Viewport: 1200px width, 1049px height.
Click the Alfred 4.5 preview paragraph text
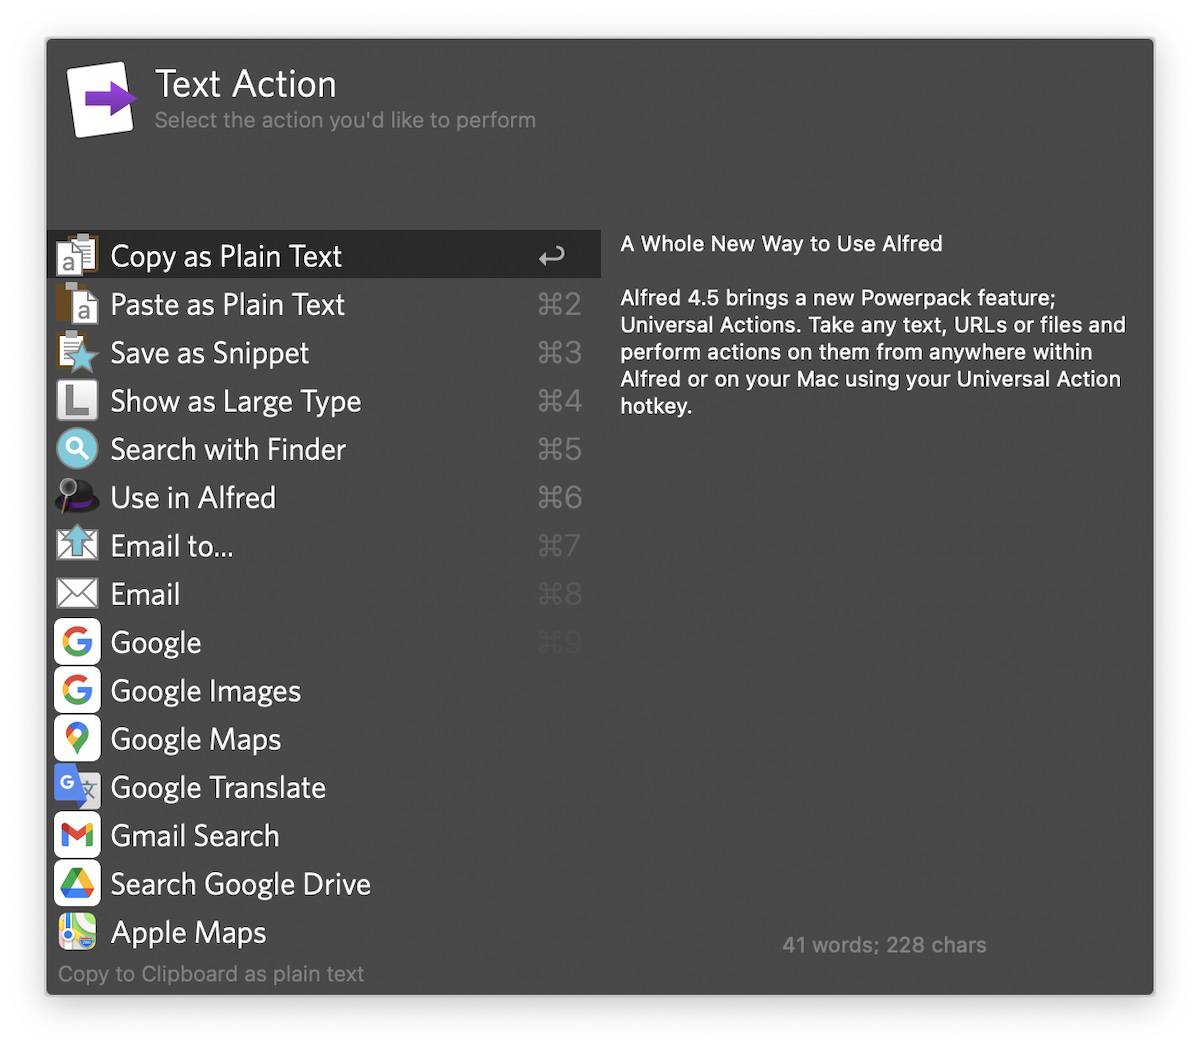(873, 351)
